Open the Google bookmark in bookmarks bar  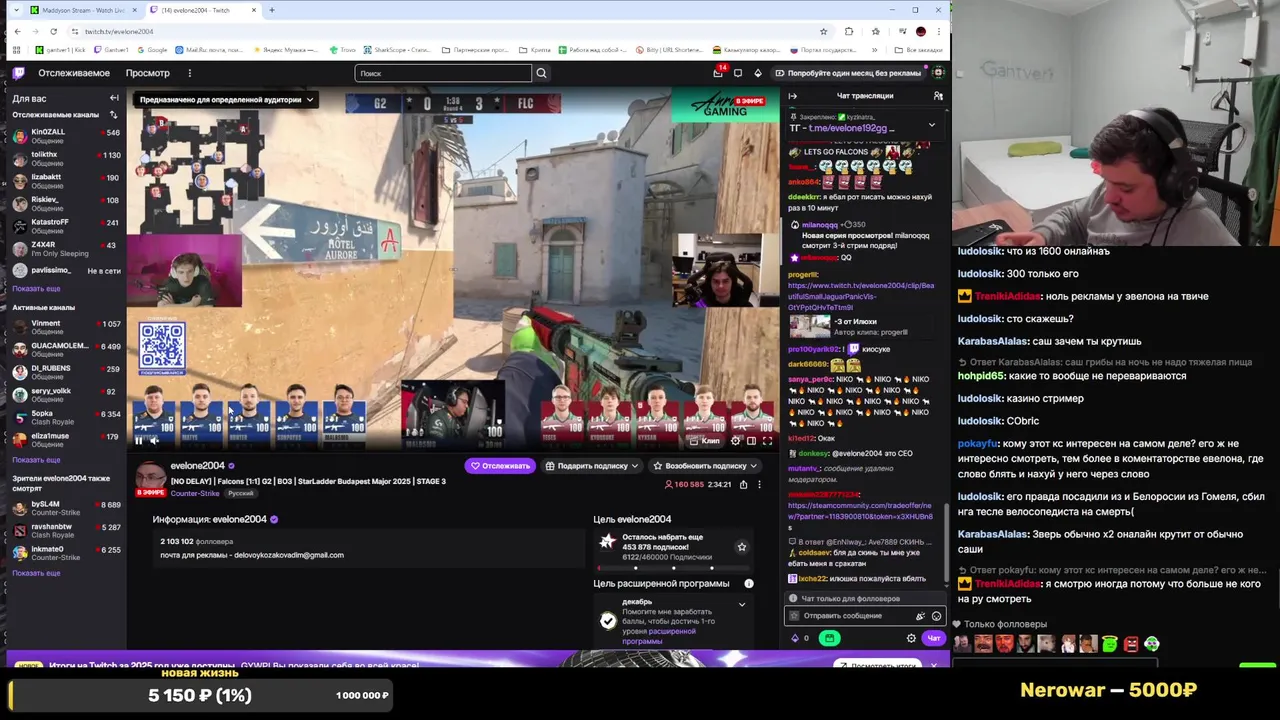[x=153, y=50]
